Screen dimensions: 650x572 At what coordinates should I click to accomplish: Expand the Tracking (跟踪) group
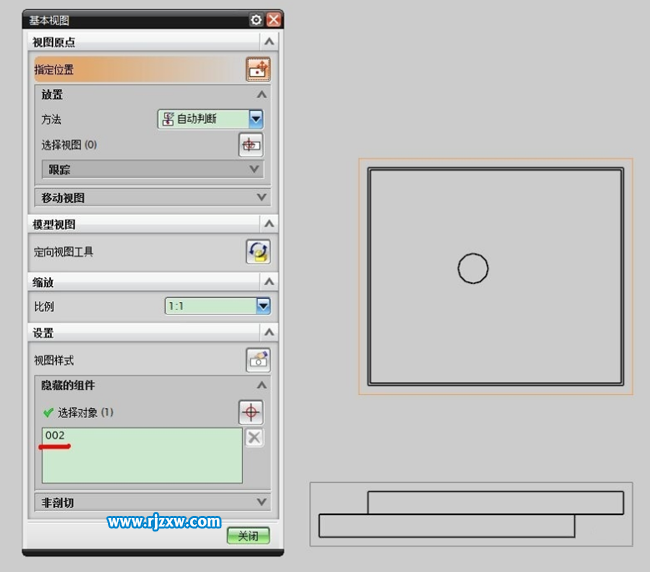click(x=255, y=169)
